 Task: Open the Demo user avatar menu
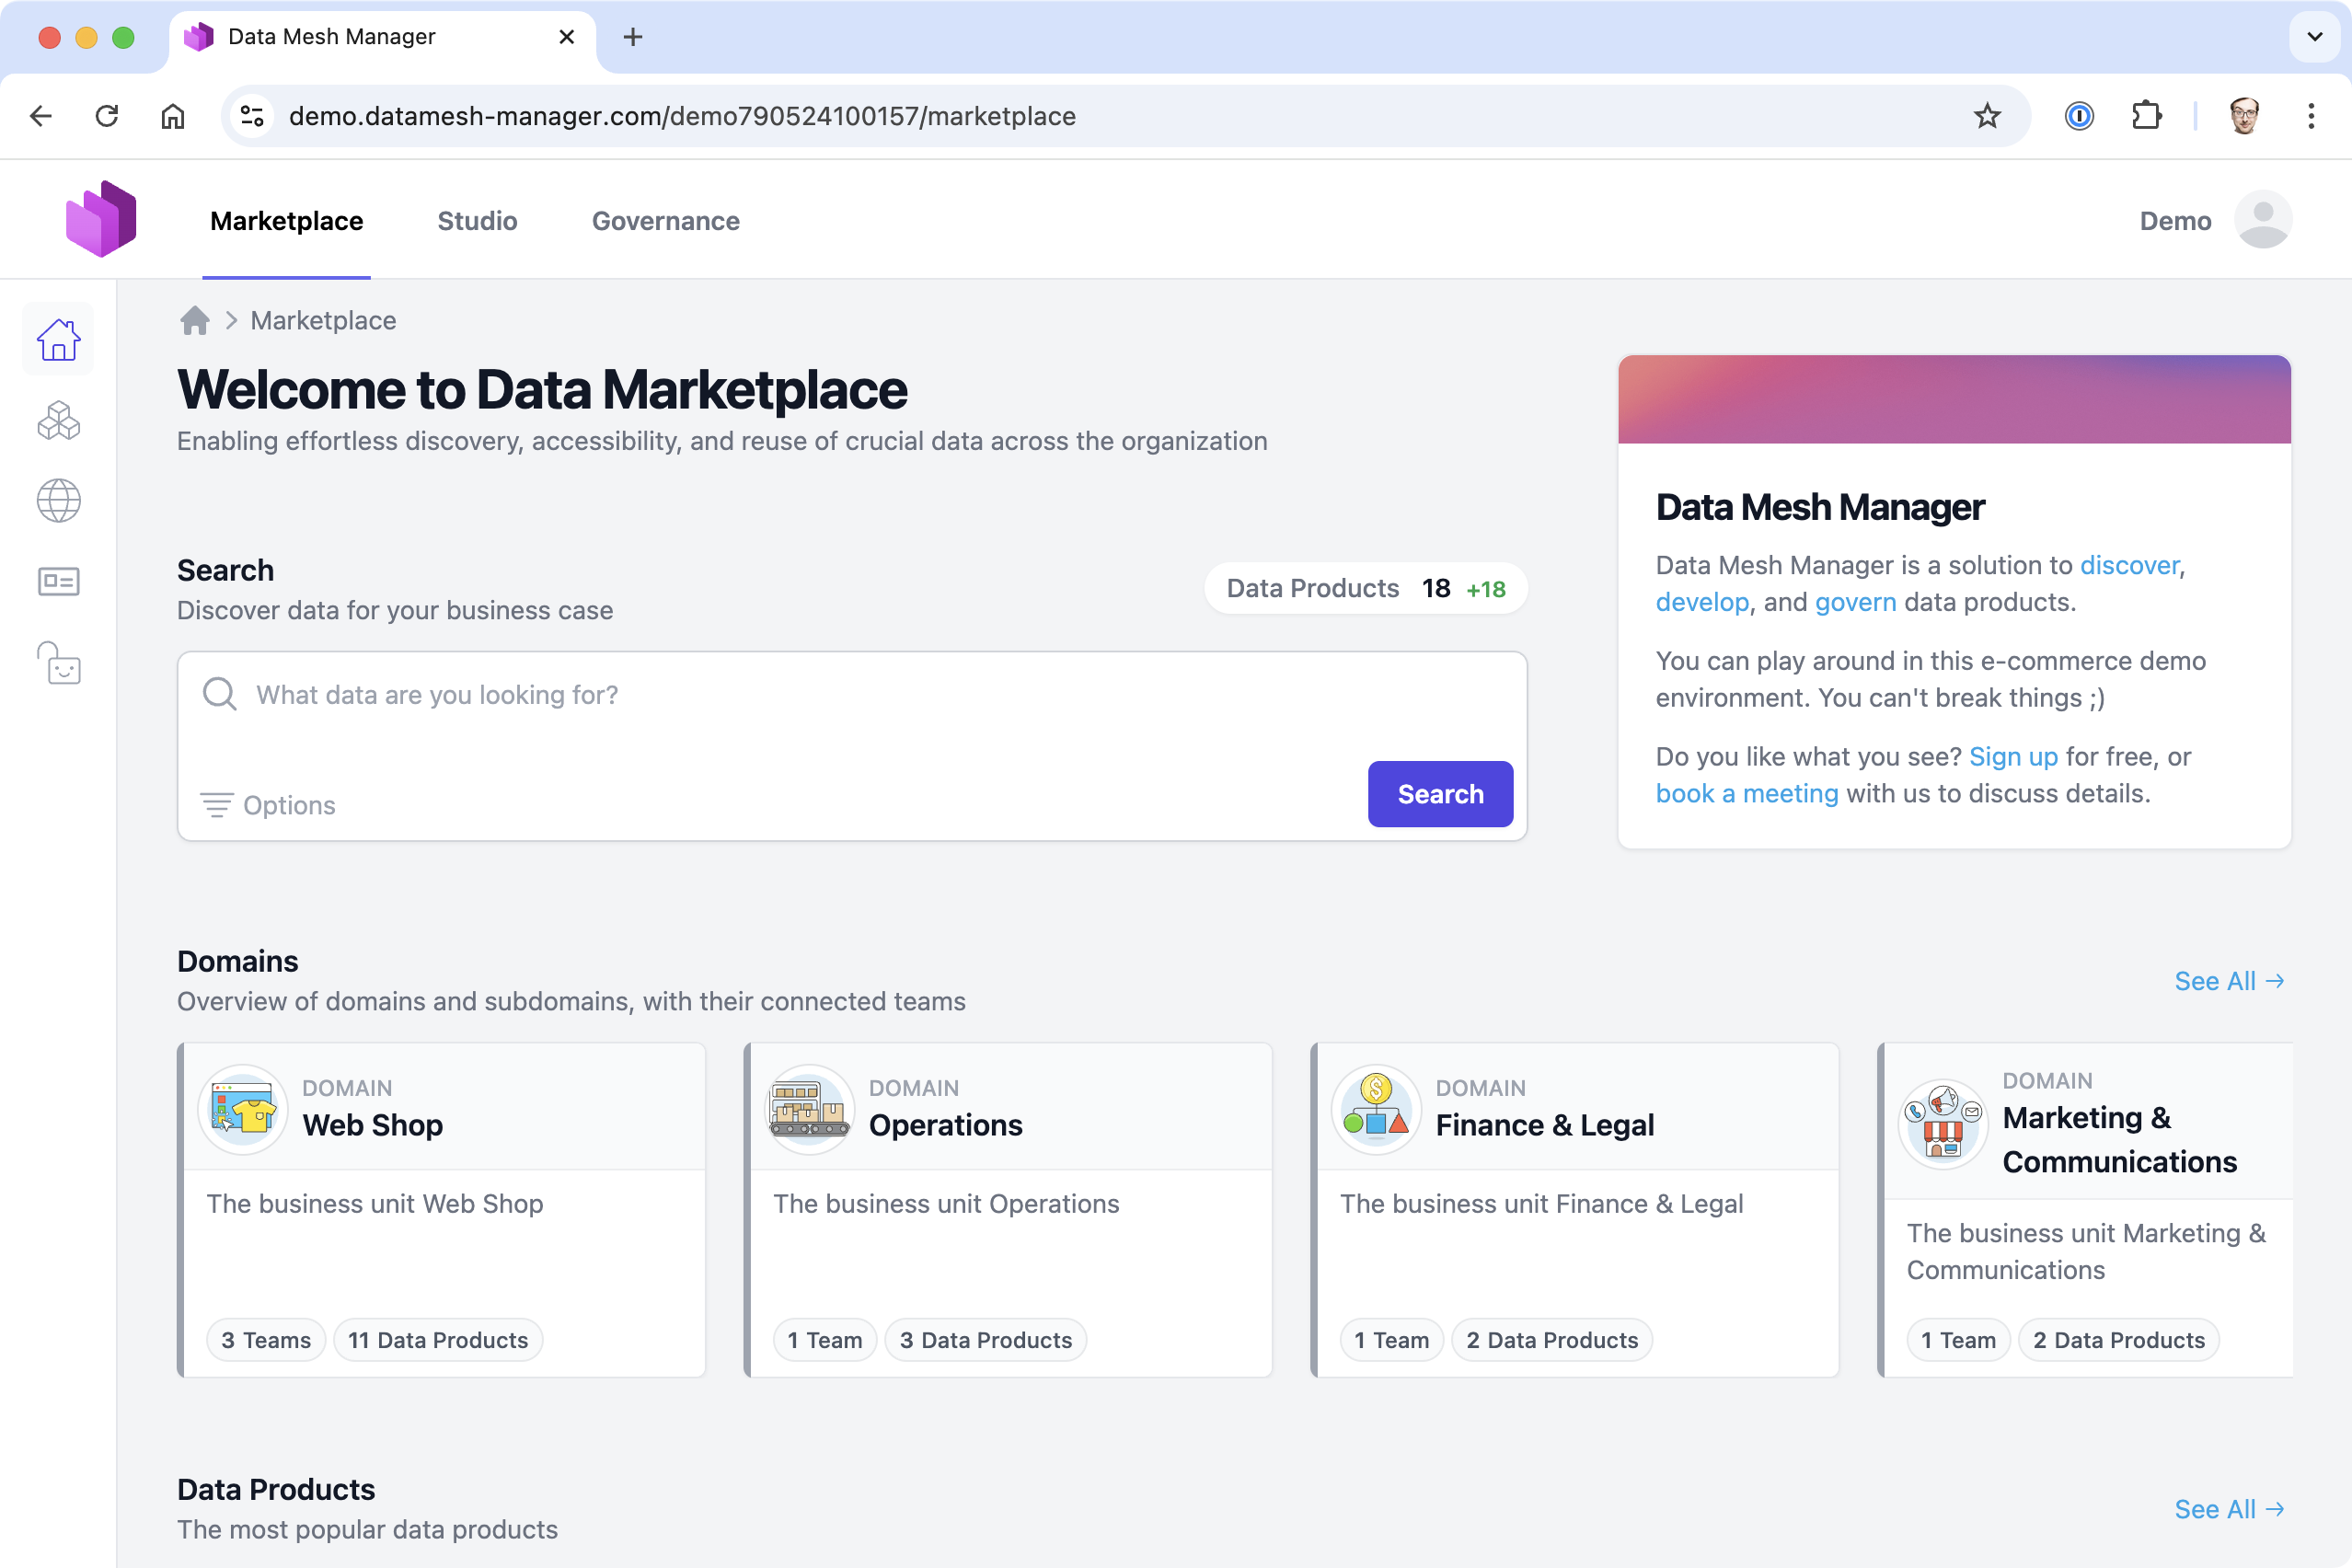pos(2262,220)
